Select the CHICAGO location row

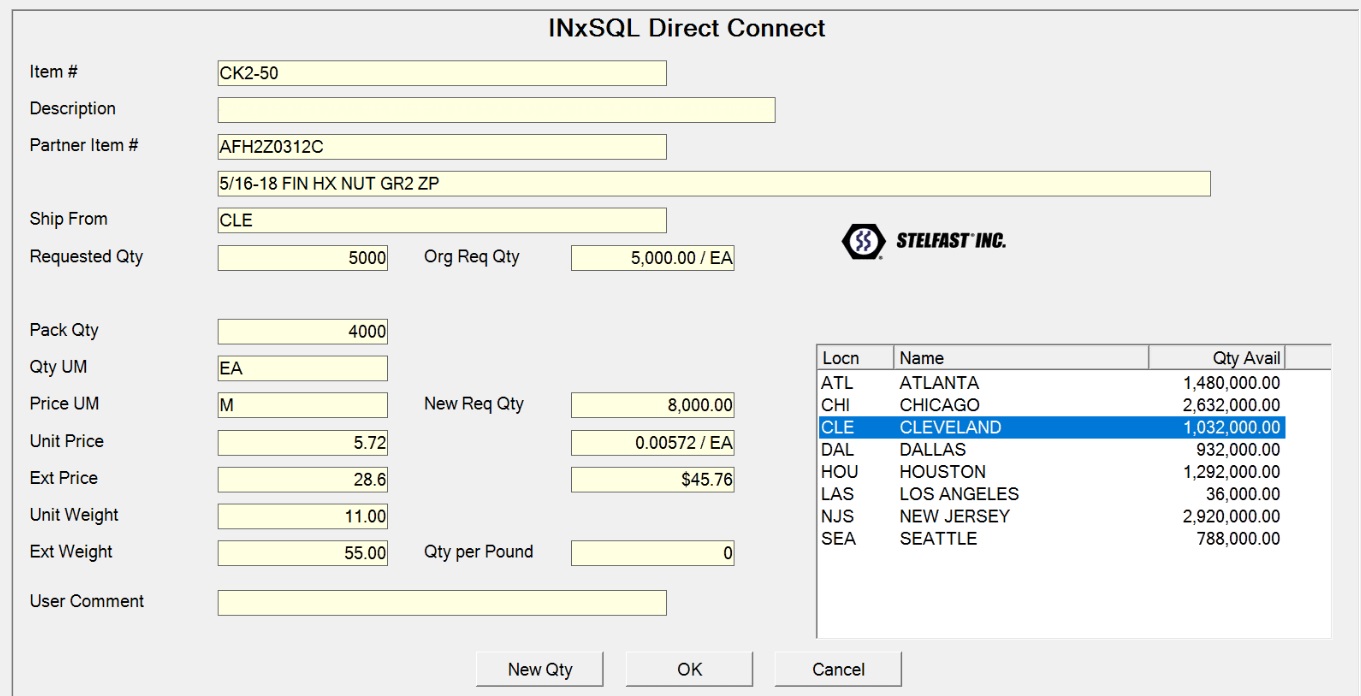1050,405
